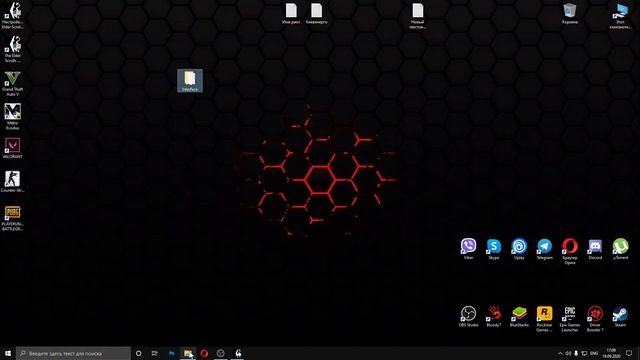Select the Skype shortcut
640x360 pixels.
(x=493, y=249)
